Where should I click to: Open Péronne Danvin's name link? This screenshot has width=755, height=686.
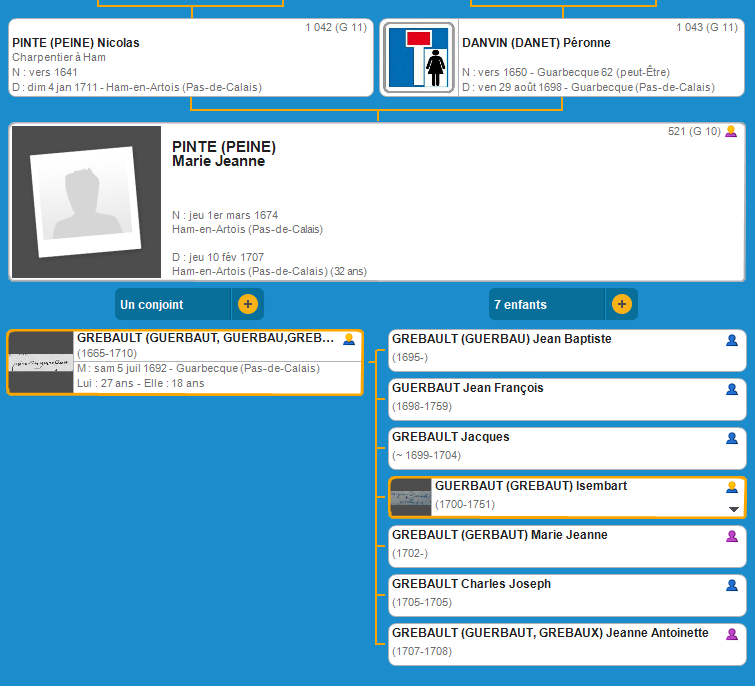(536, 43)
